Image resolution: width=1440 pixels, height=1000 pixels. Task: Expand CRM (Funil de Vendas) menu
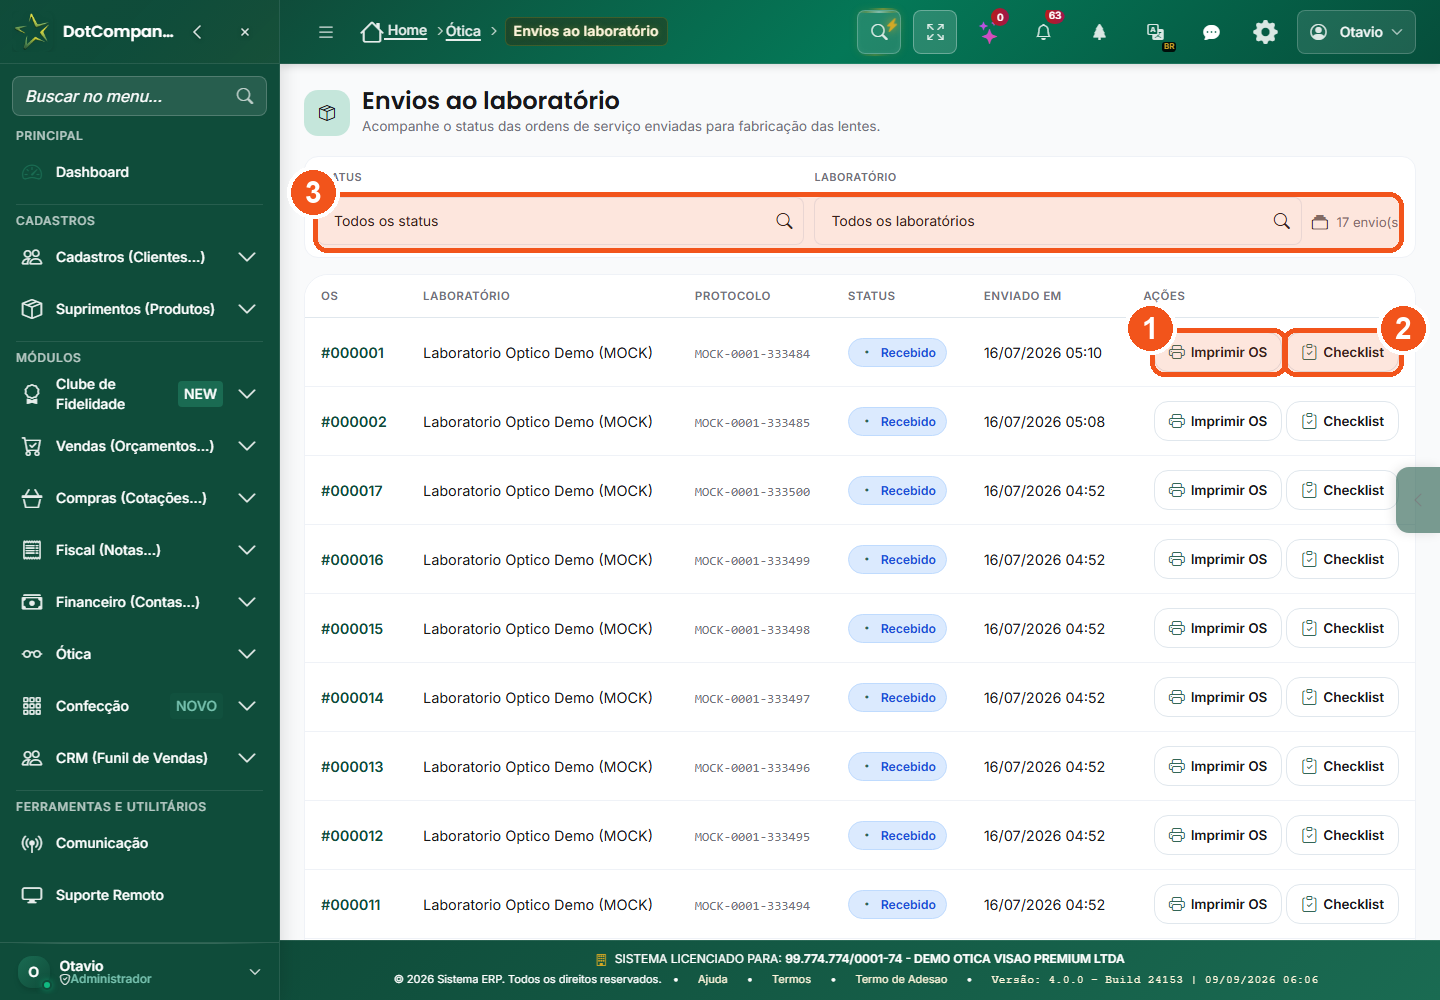[x=139, y=758]
